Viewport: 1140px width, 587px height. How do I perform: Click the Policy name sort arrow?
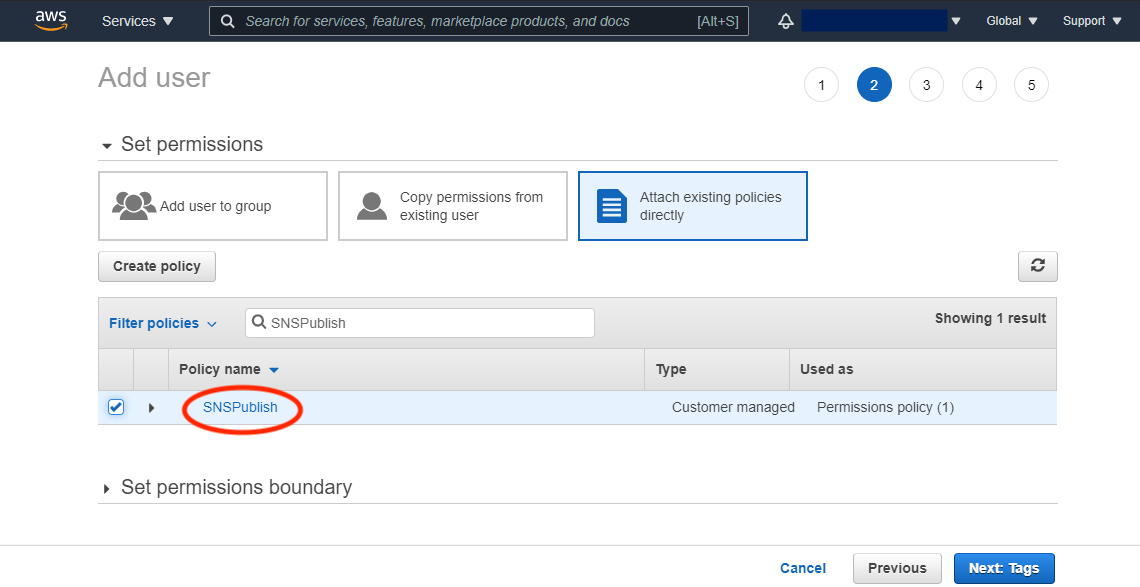click(273, 369)
